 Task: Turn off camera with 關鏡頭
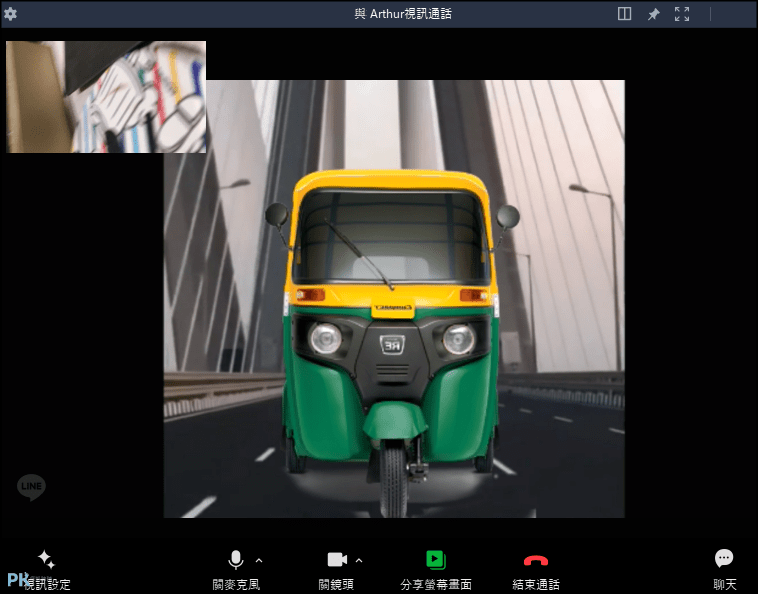(x=336, y=571)
